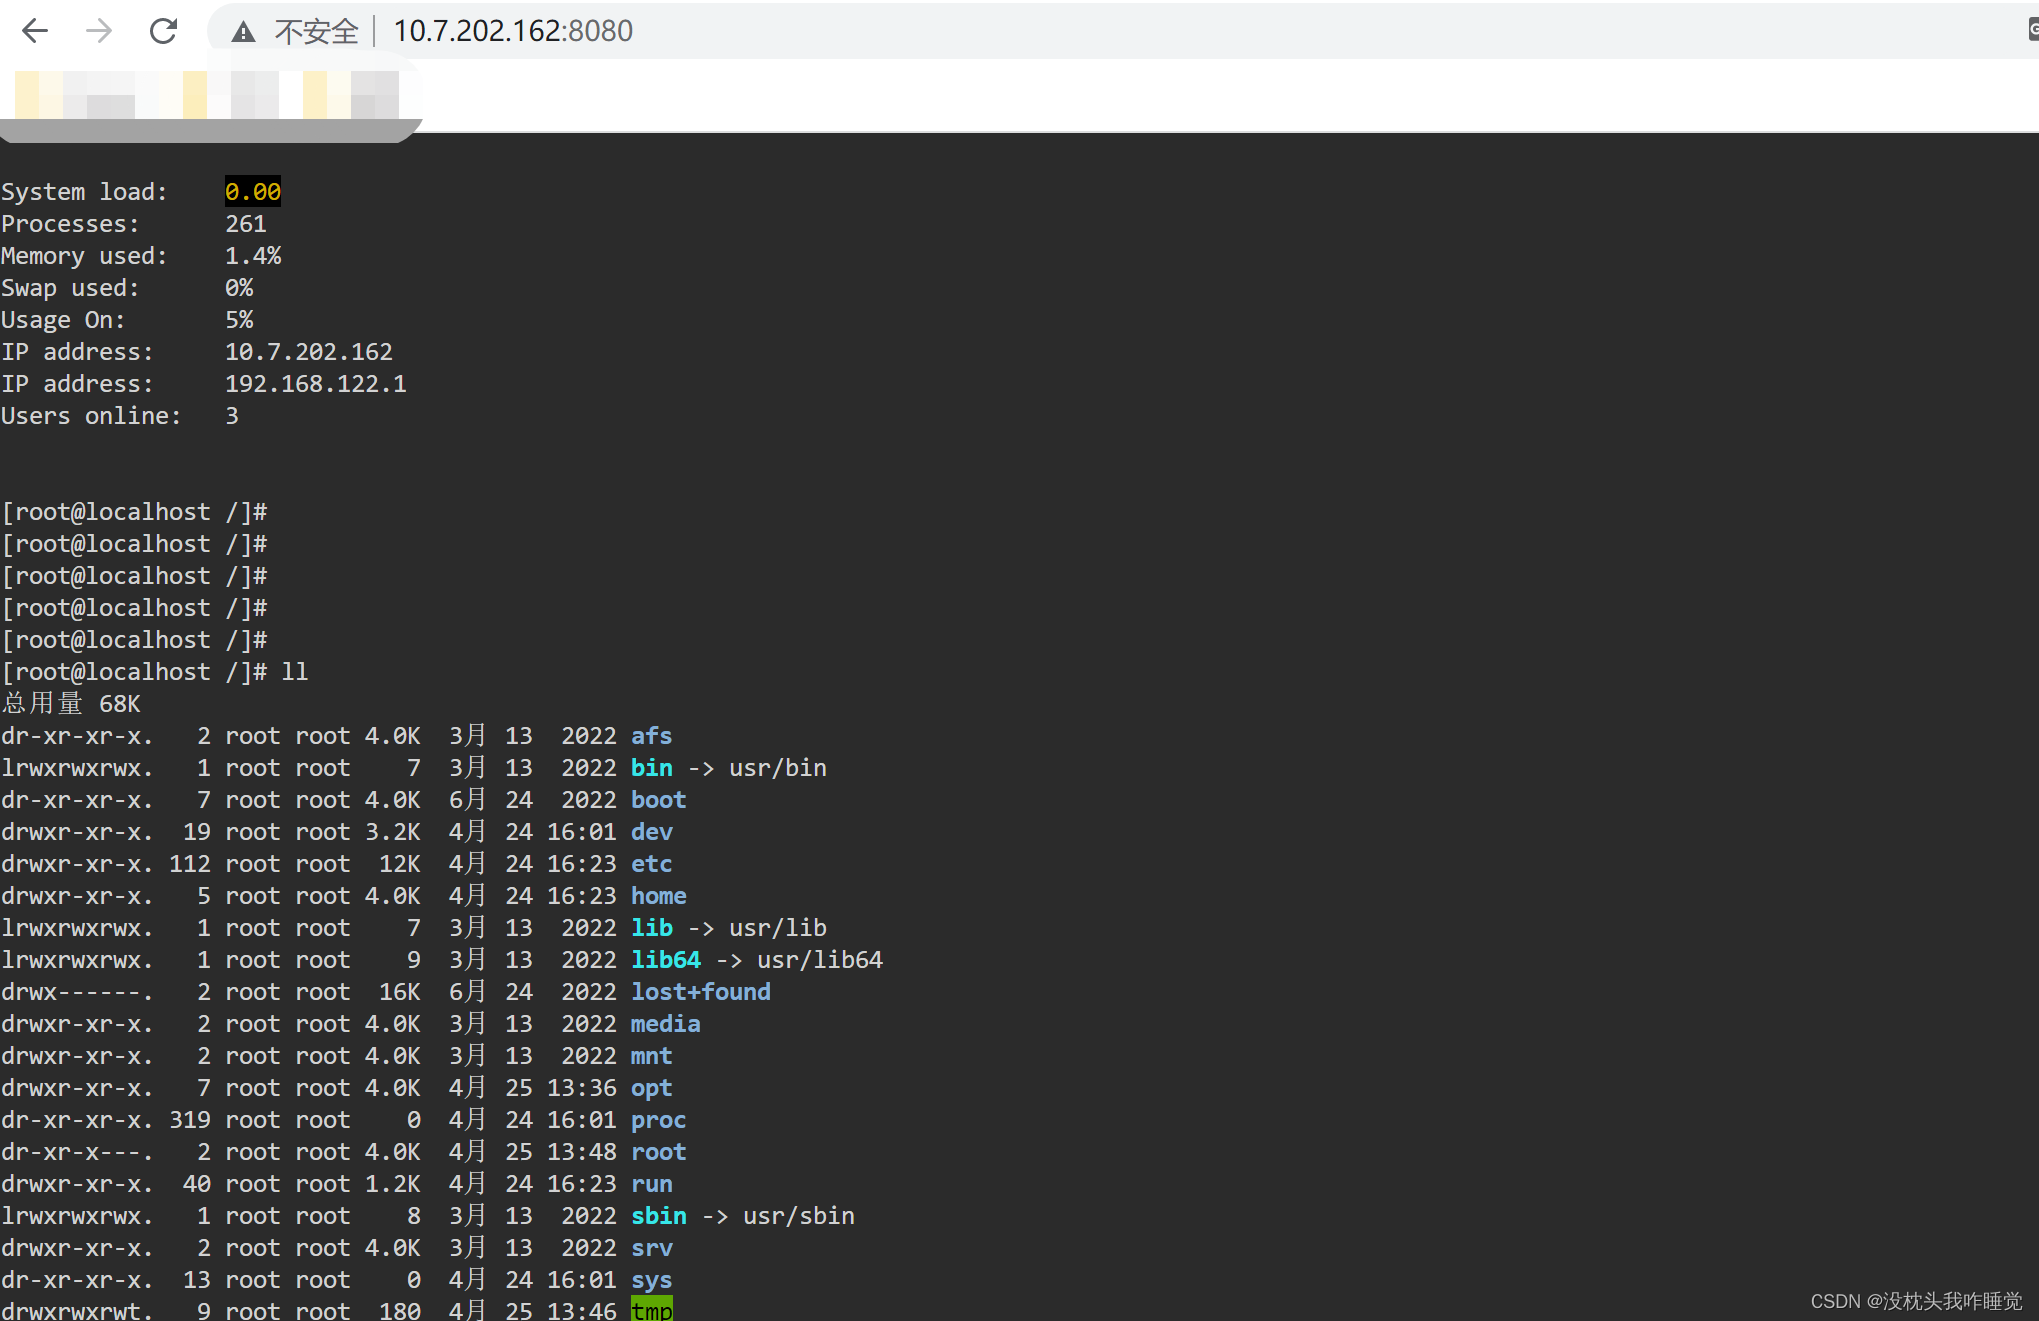This screenshot has height=1321, width=2039.
Task: Click the Users online value 3
Action: point(232,416)
